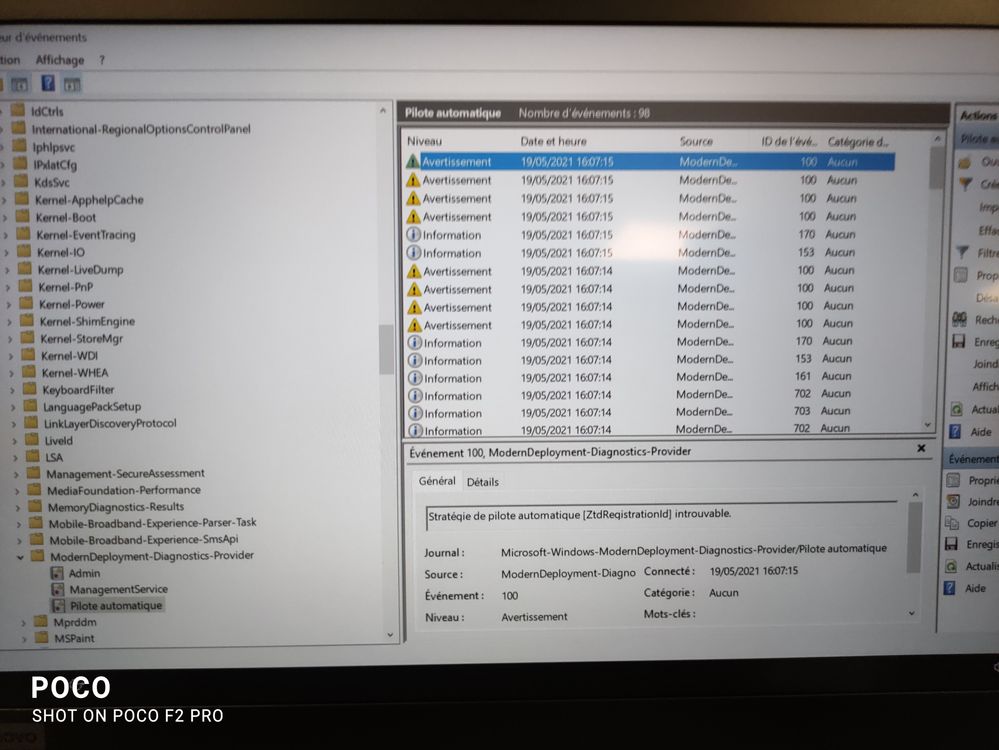
Task: Click the Filtrer funnel icon in Actions
Action: 963,253
